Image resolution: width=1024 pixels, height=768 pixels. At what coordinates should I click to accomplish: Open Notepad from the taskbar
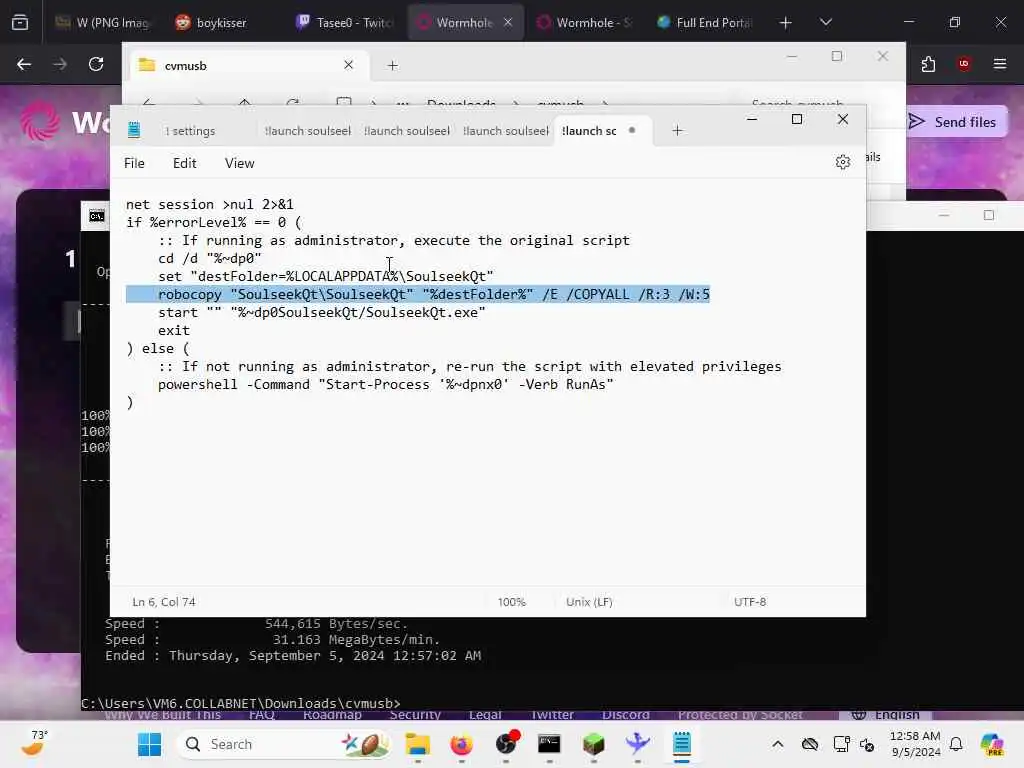click(x=682, y=744)
